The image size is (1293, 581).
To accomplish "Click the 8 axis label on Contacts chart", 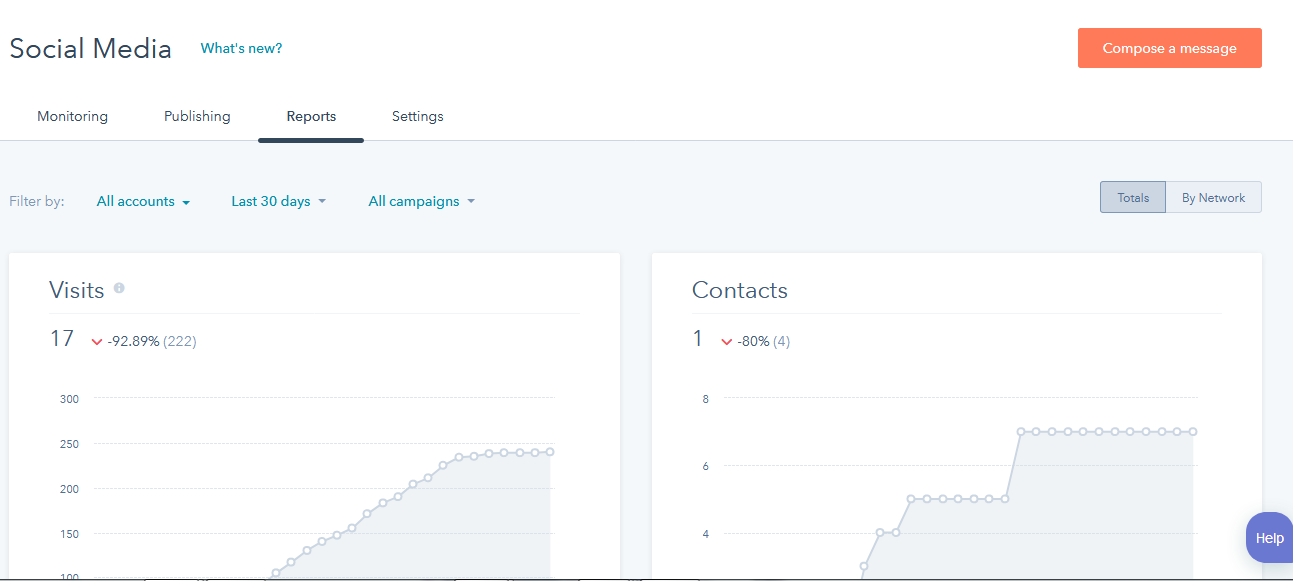I will pyautogui.click(x=706, y=398).
